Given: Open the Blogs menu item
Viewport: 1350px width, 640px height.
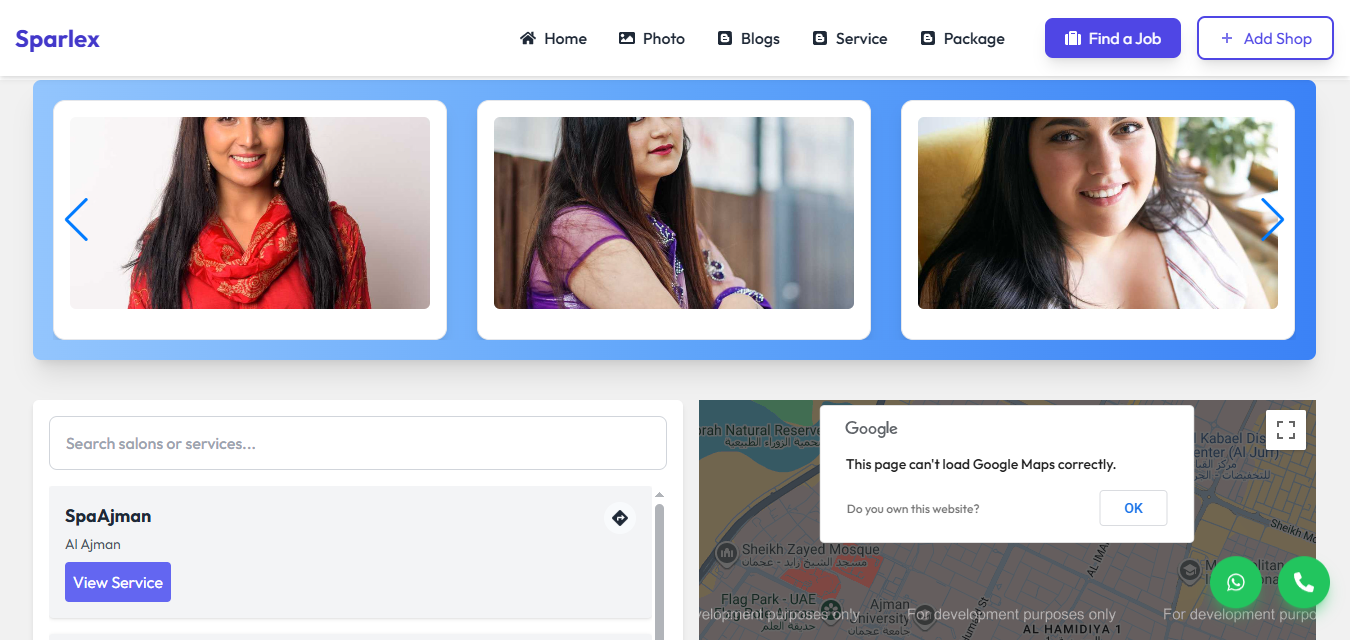Looking at the screenshot, I should point(748,39).
